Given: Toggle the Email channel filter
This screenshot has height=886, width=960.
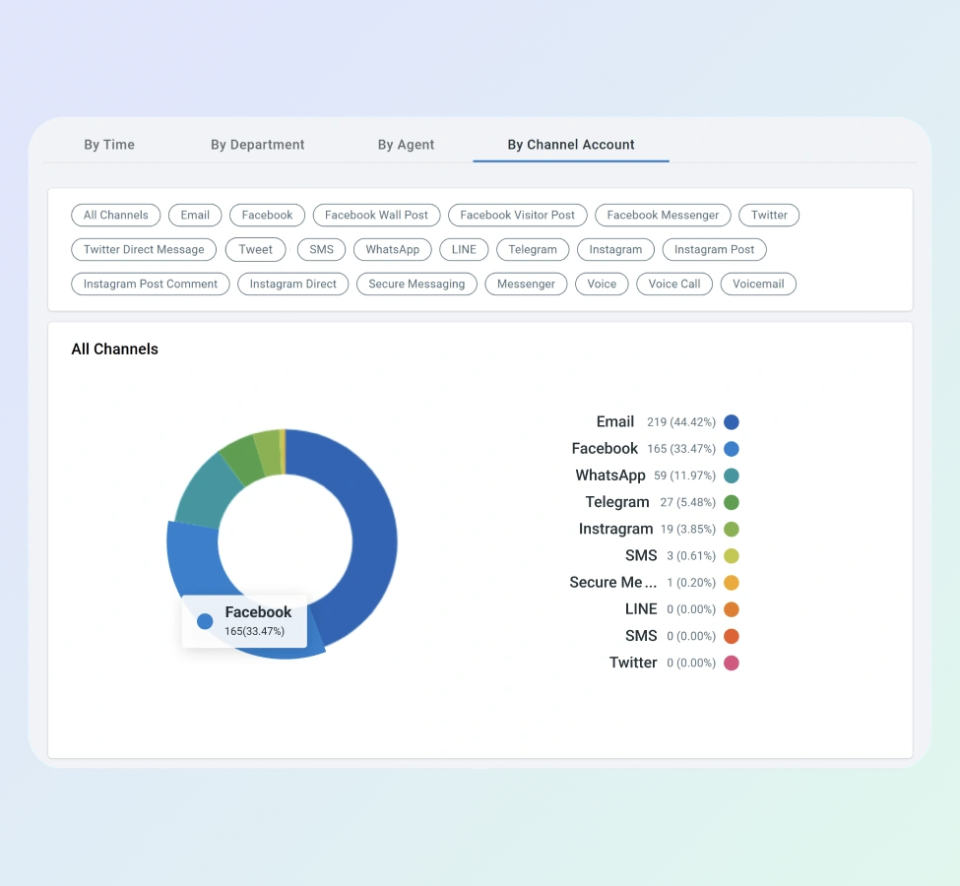Looking at the screenshot, I should [x=194, y=215].
